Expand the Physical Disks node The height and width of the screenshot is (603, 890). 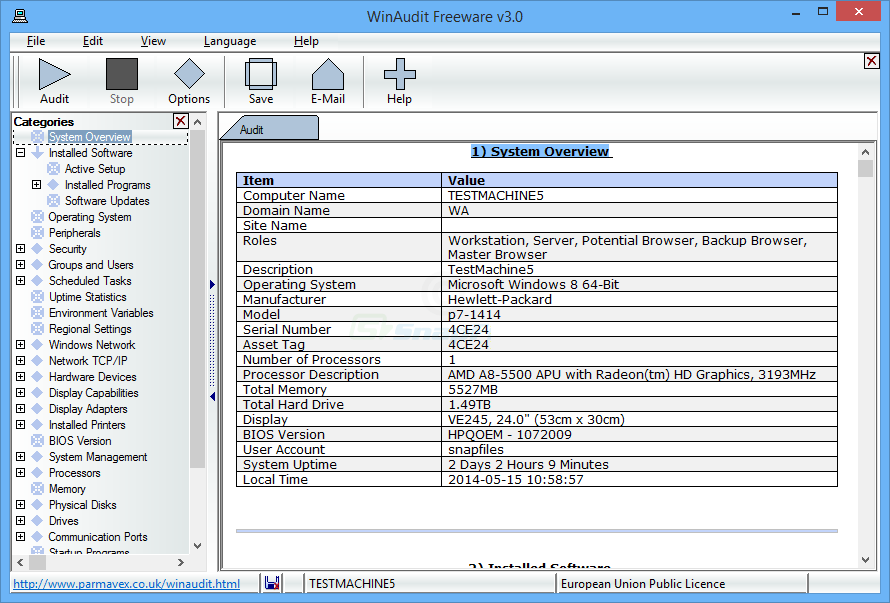(x=20, y=504)
